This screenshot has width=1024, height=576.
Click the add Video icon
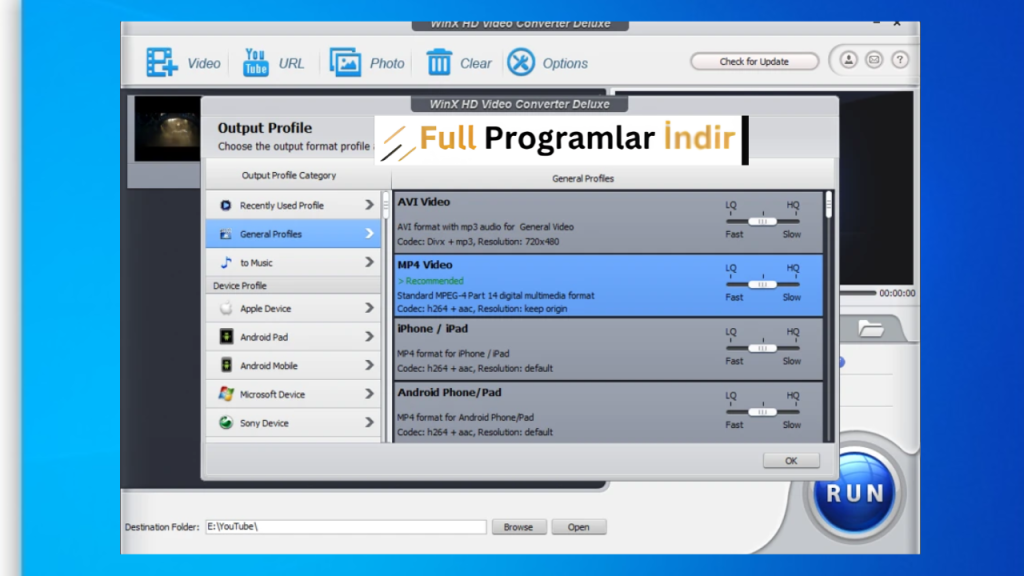coord(161,63)
